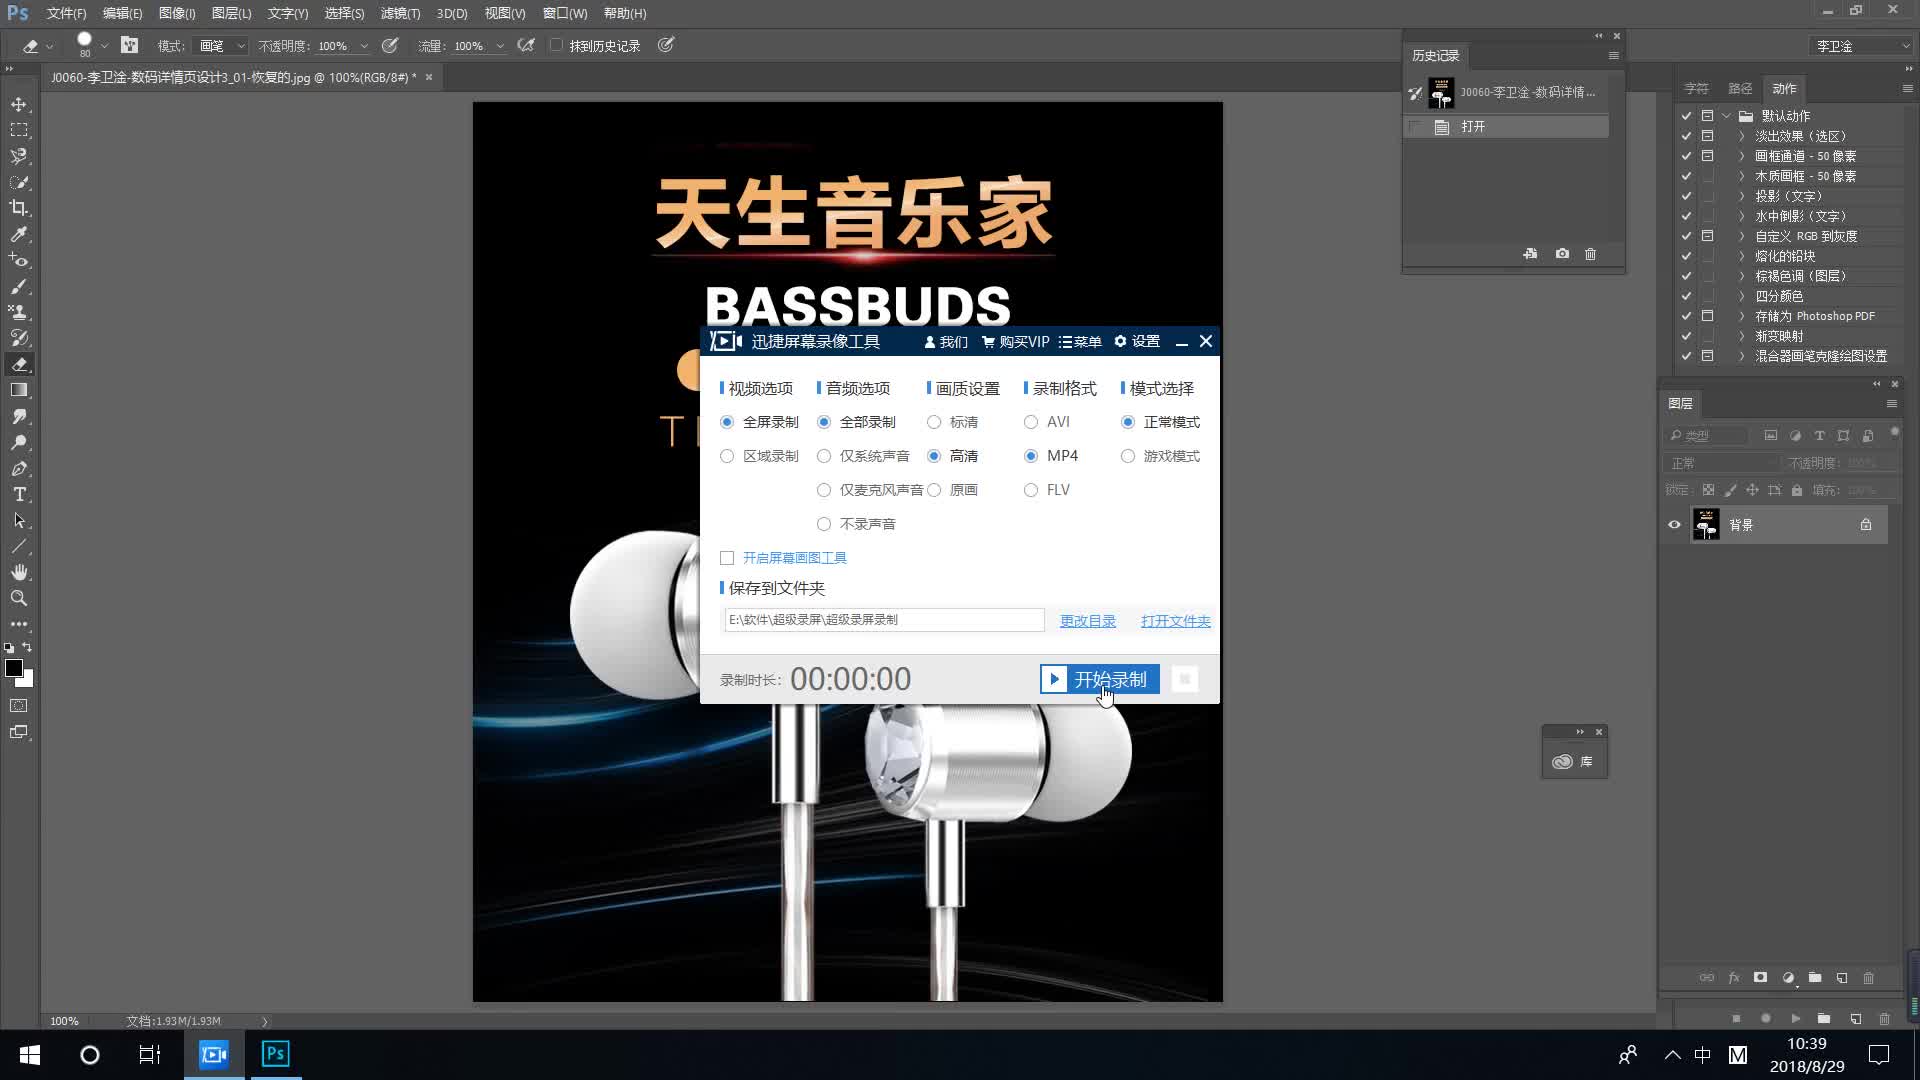
Task: Click add layer mask icon
Action: 1761,977
